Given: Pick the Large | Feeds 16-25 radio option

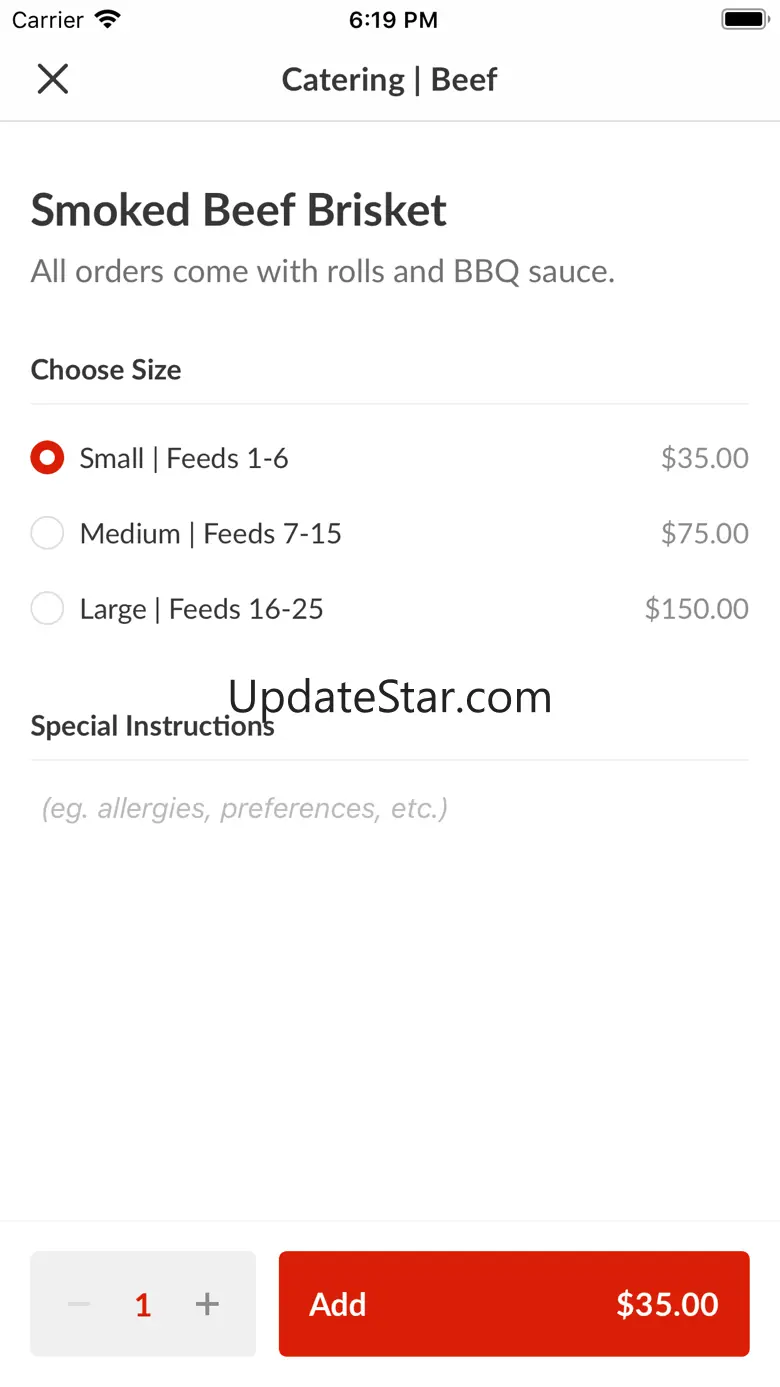Looking at the screenshot, I should tap(47, 608).
